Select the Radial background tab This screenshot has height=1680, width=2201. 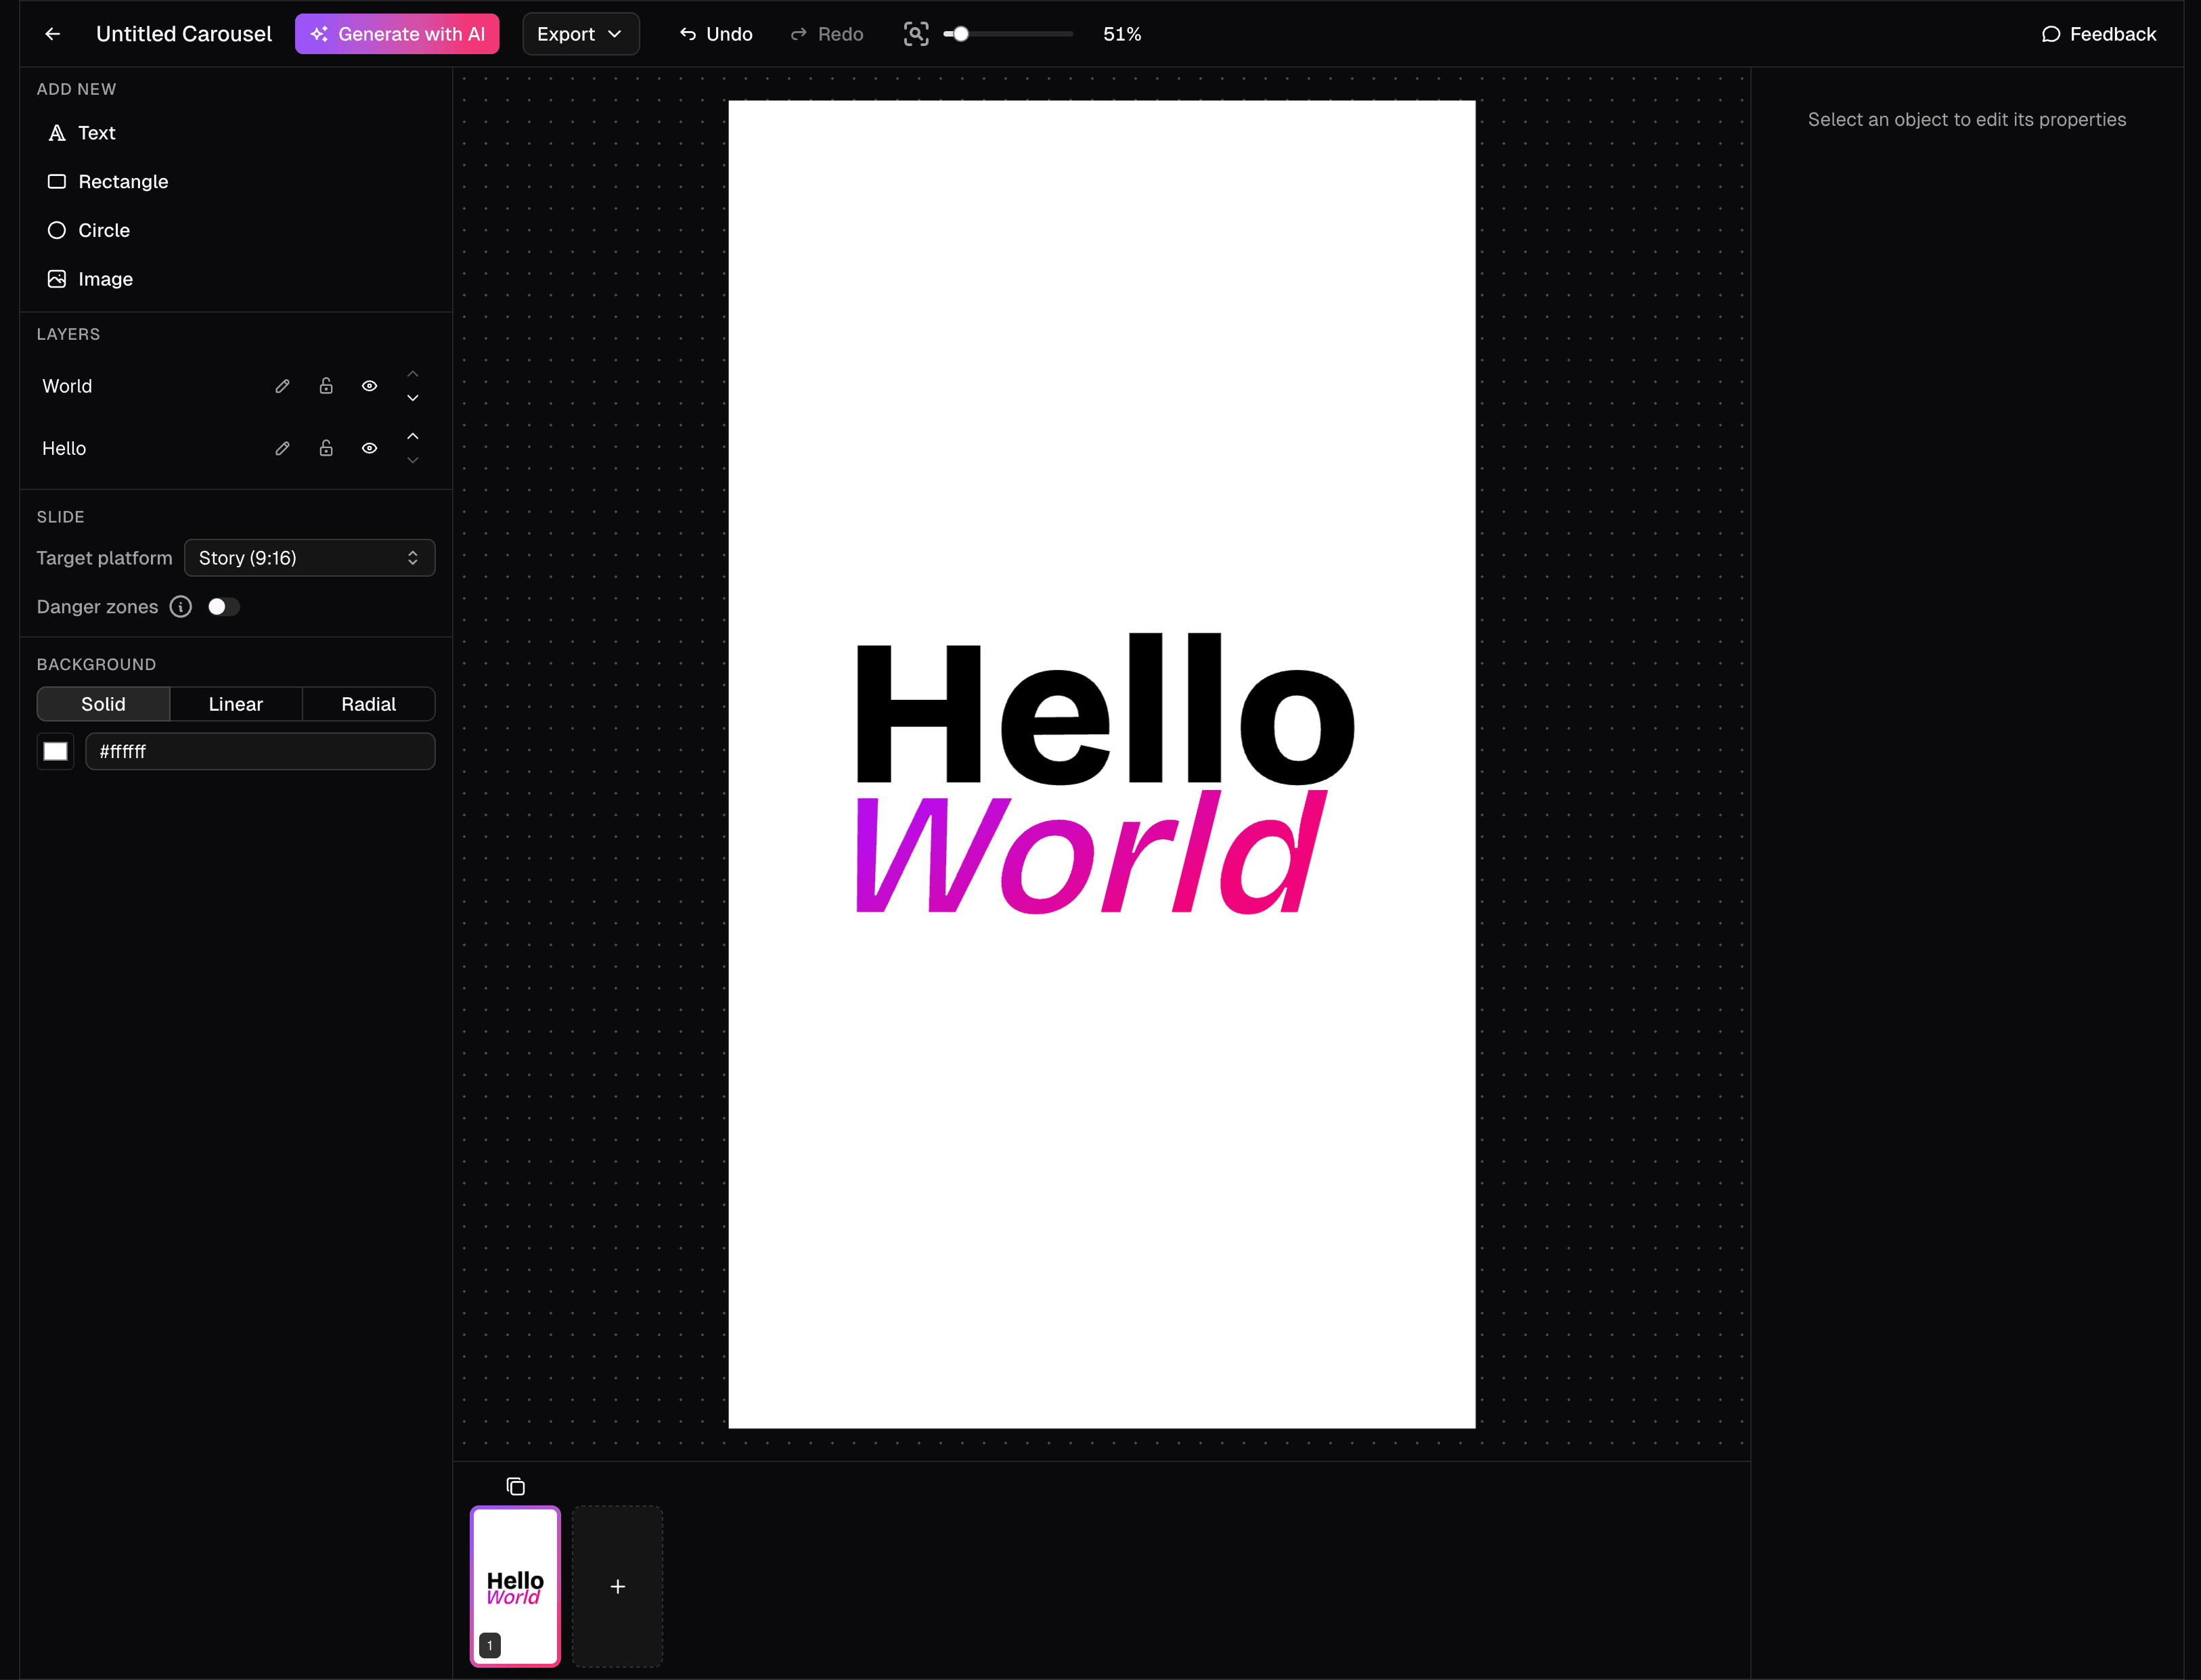click(x=368, y=703)
